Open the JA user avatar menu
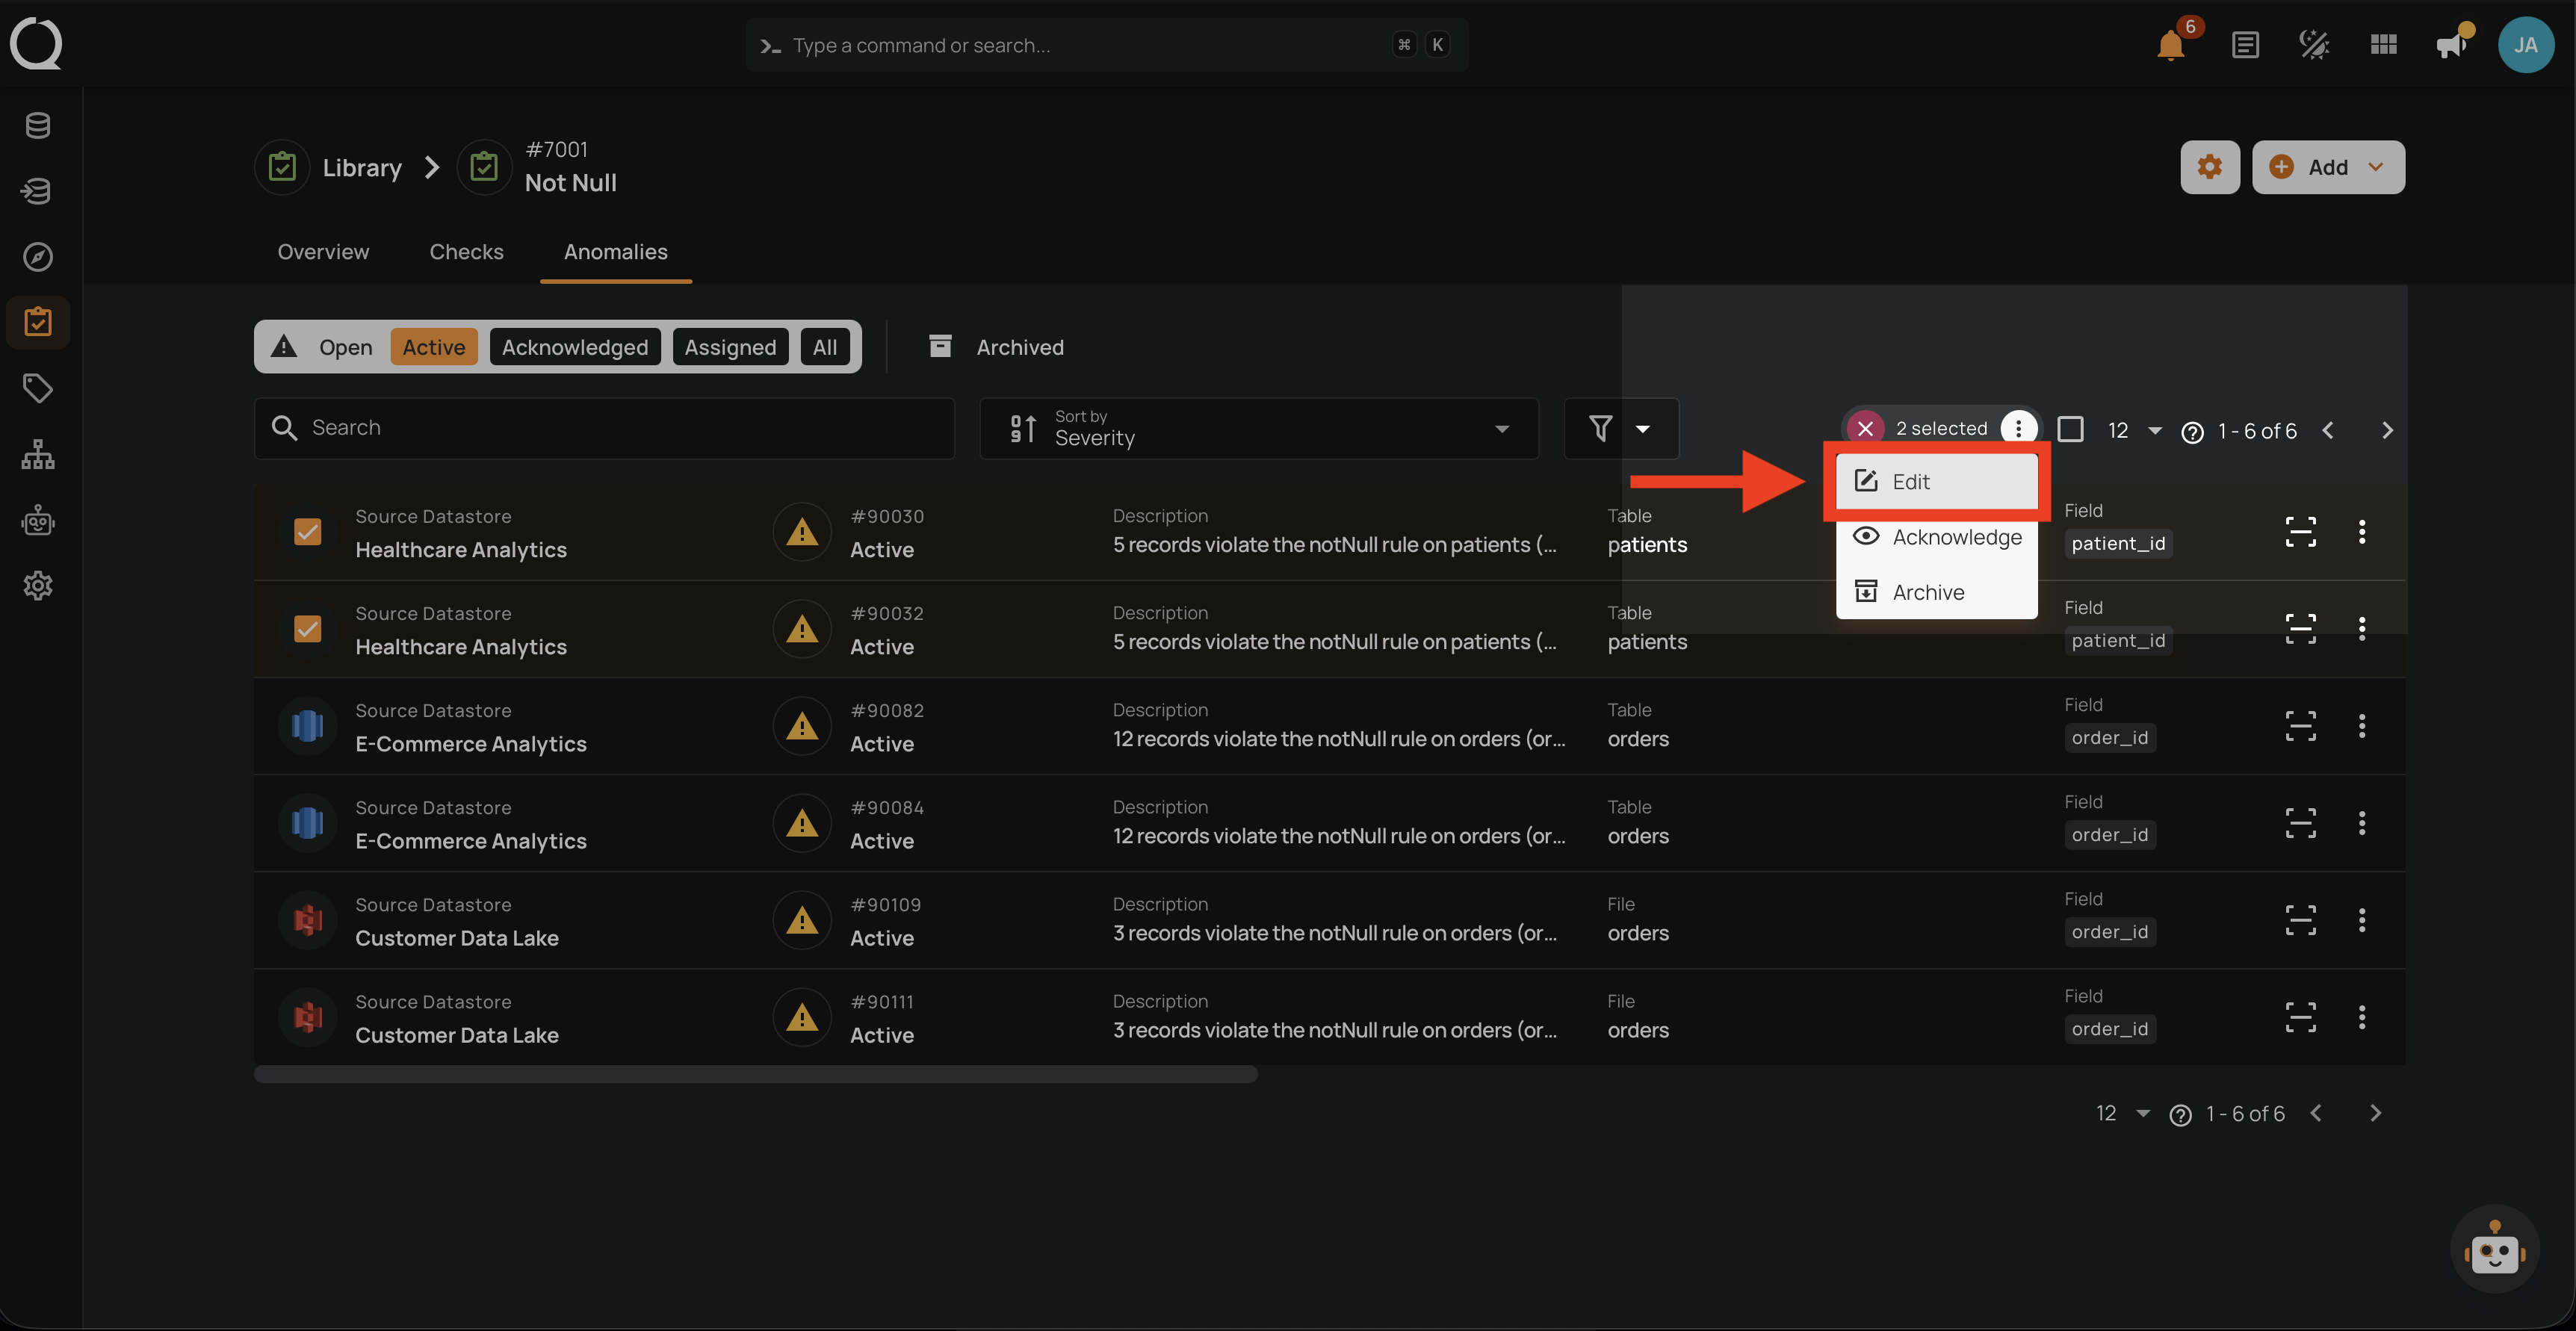This screenshot has height=1331, width=2576. (2525, 45)
